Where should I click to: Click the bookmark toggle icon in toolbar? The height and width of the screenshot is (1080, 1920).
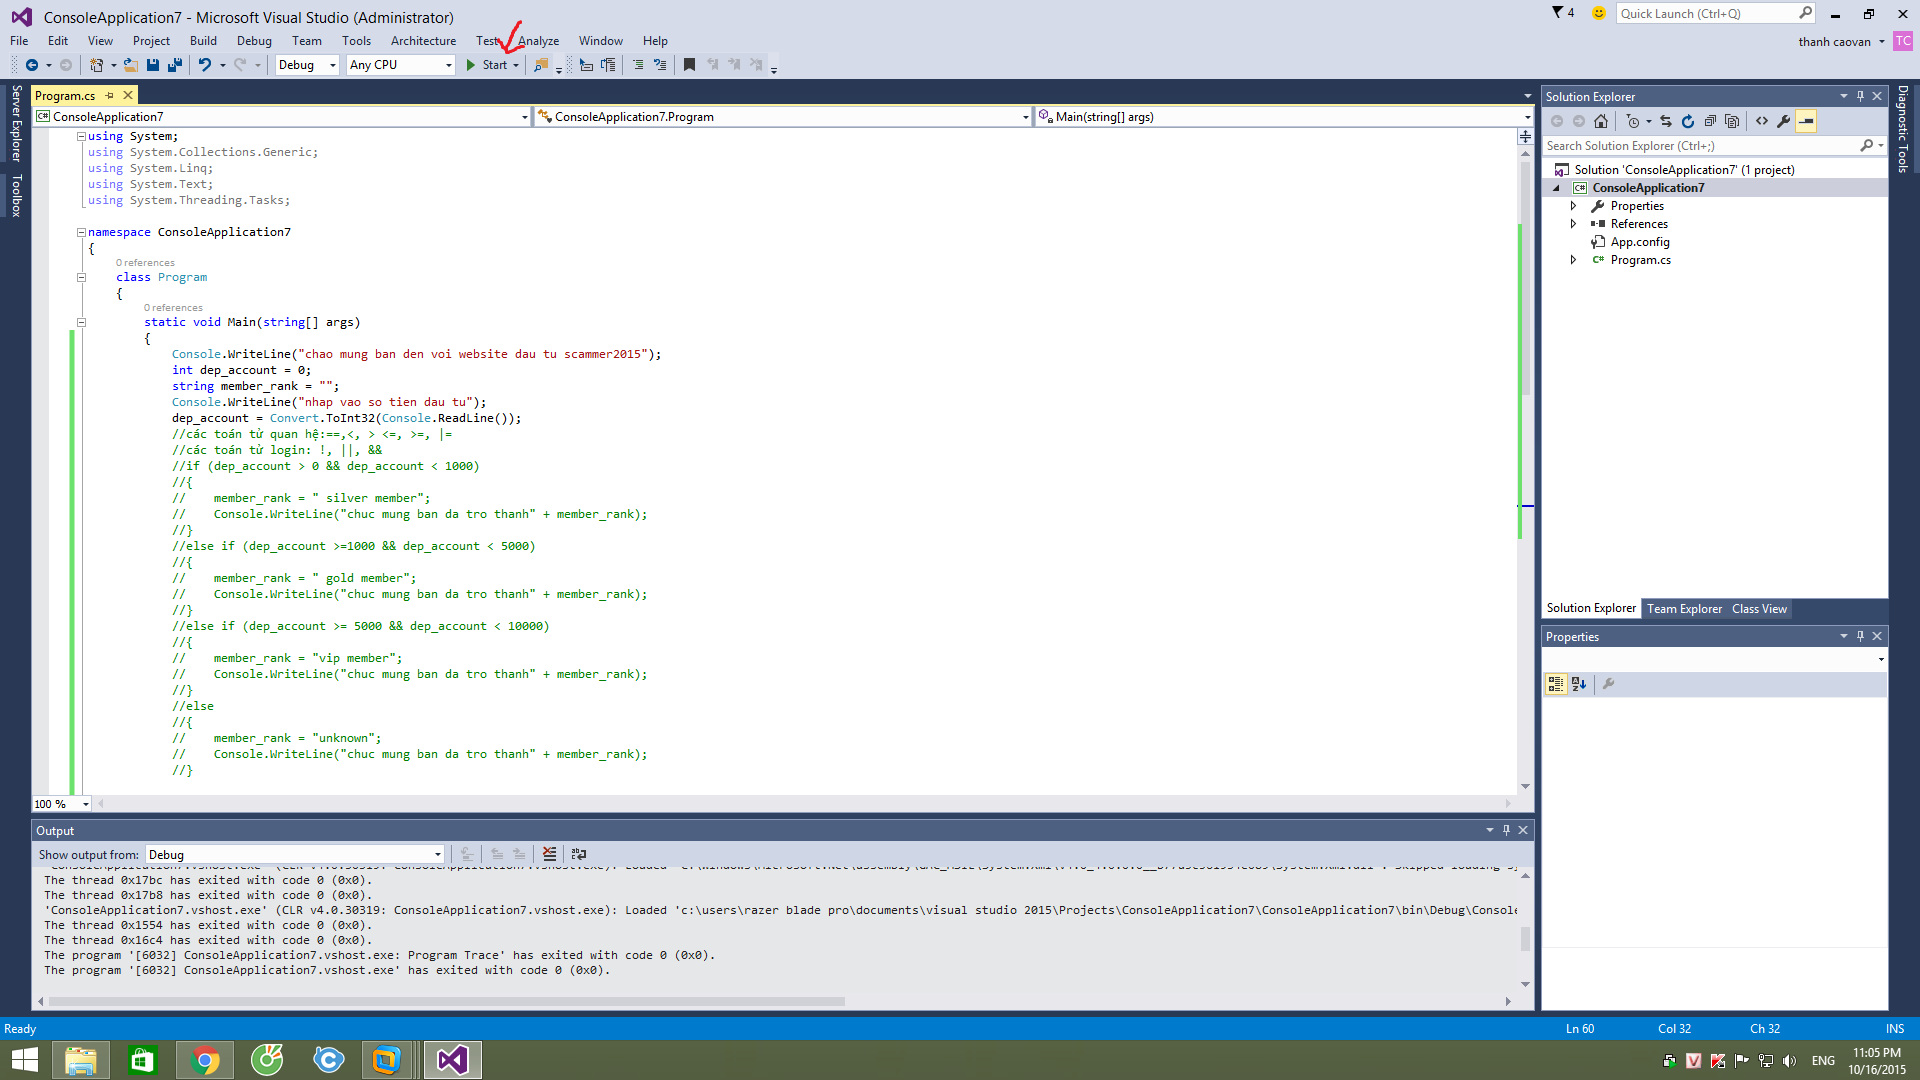point(689,65)
